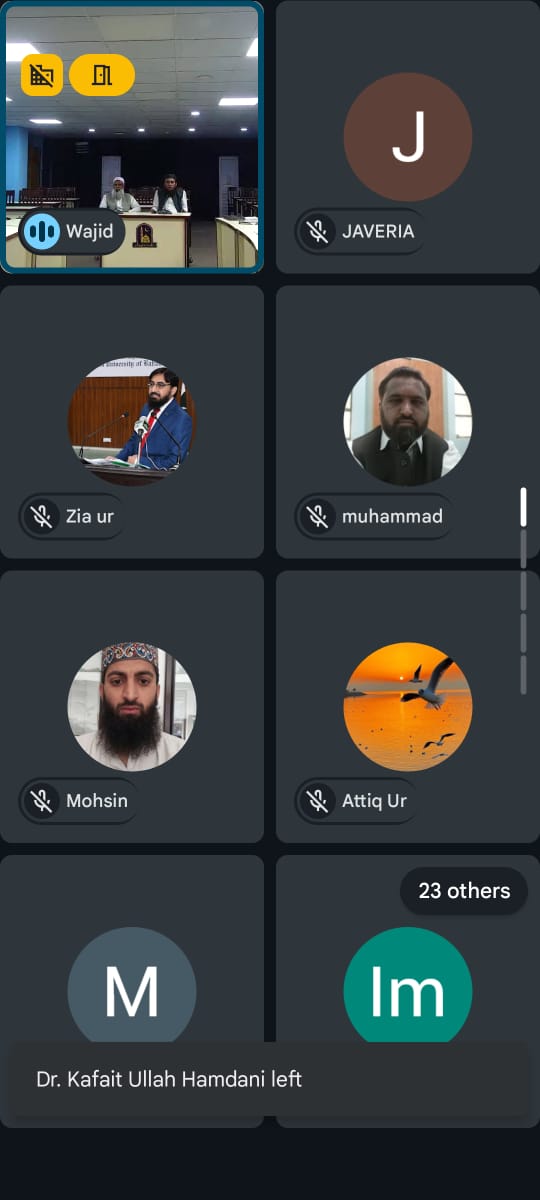Tap the Wajid name label
540x1200 pixels.
coord(89,232)
